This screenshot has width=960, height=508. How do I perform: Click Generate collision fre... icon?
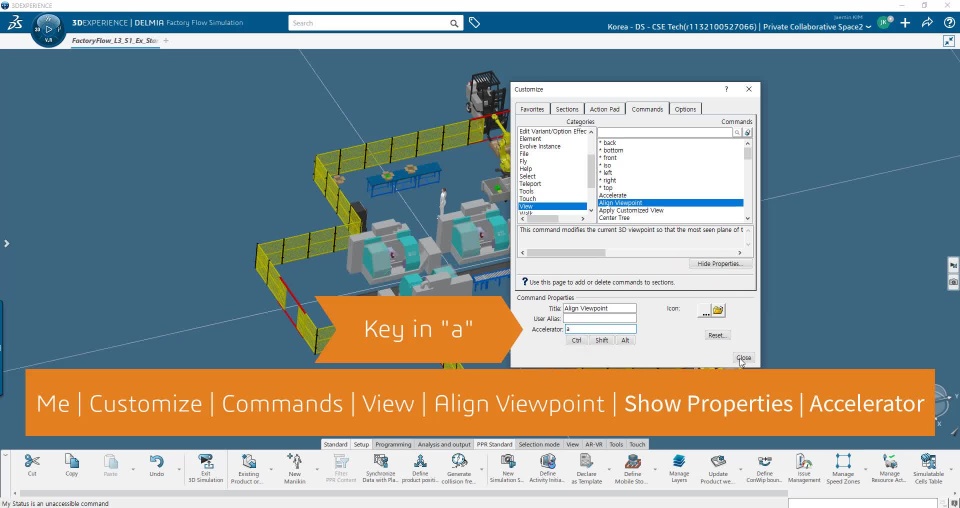(x=459, y=461)
